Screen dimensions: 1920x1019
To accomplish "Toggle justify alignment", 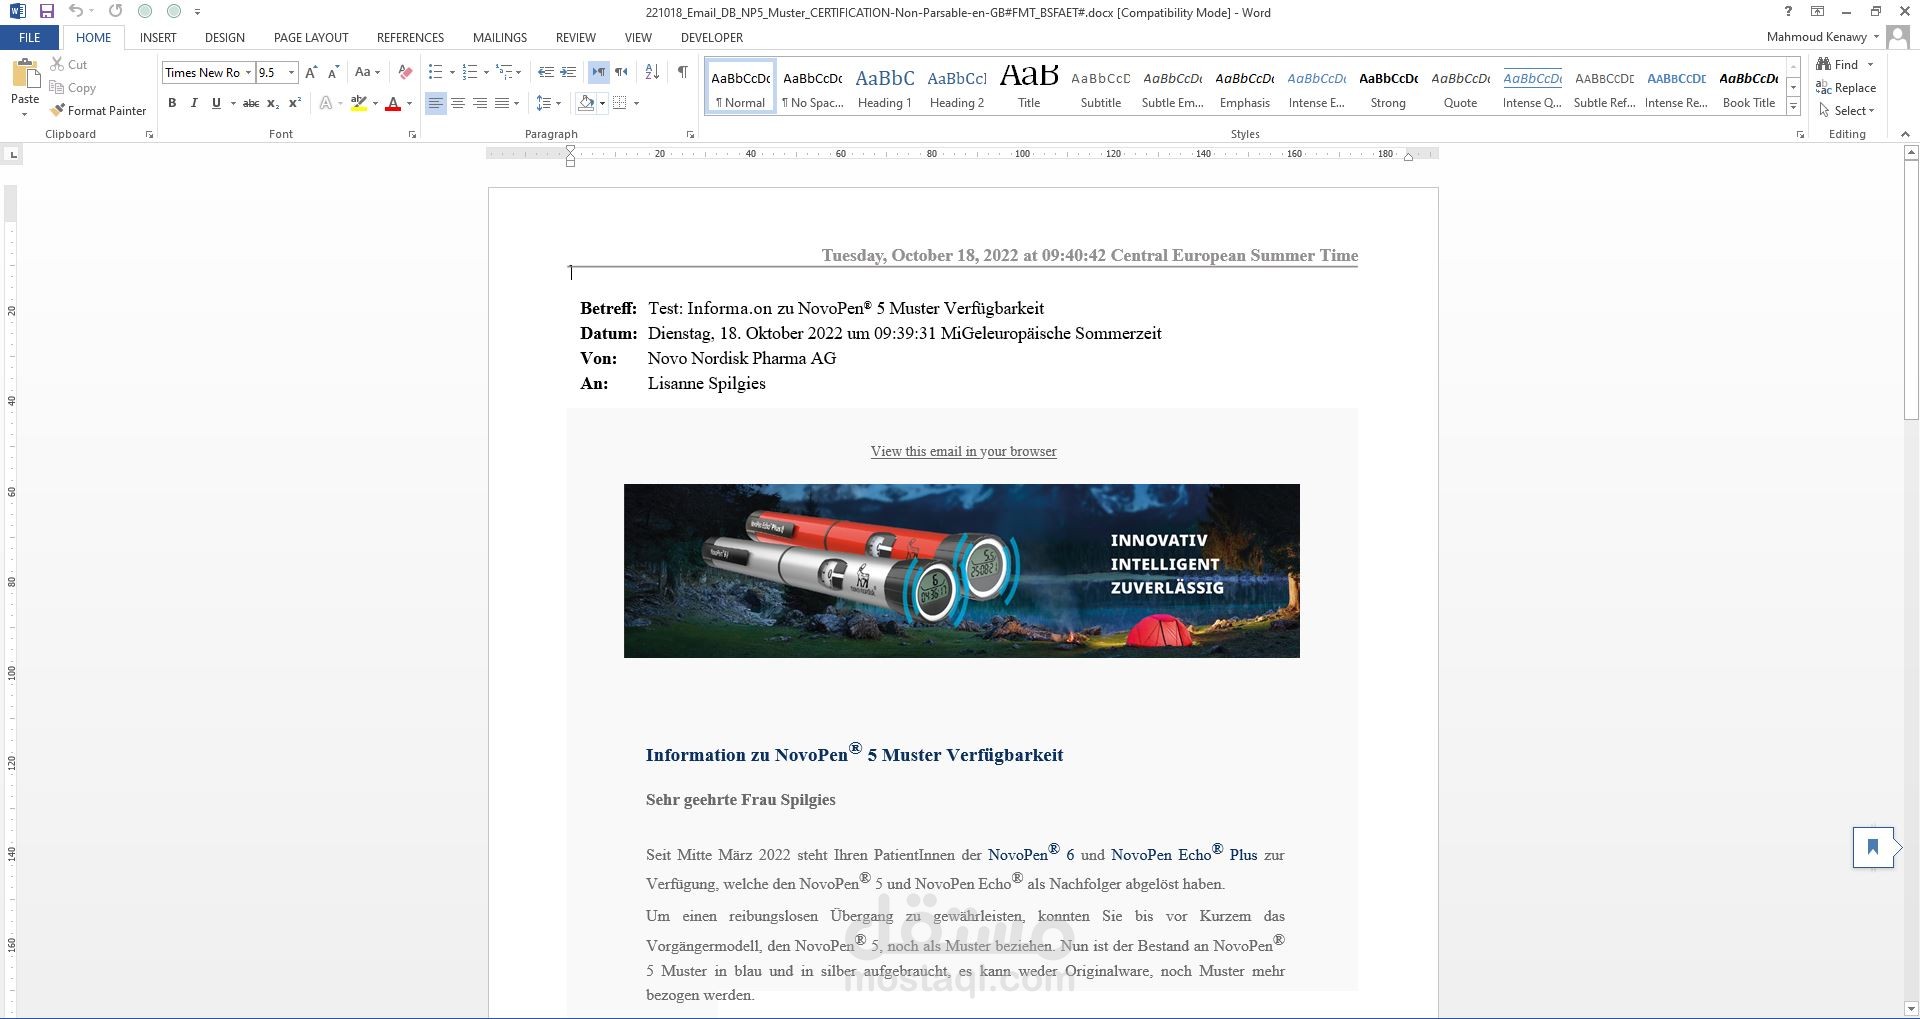I will coord(502,103).
